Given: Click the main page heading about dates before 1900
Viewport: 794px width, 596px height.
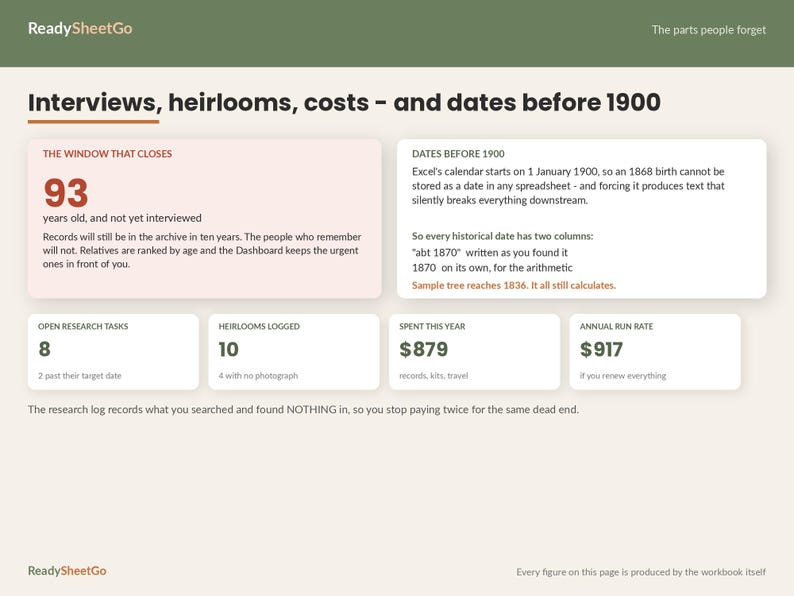Looking at the screenshot, I should (344, 102).
